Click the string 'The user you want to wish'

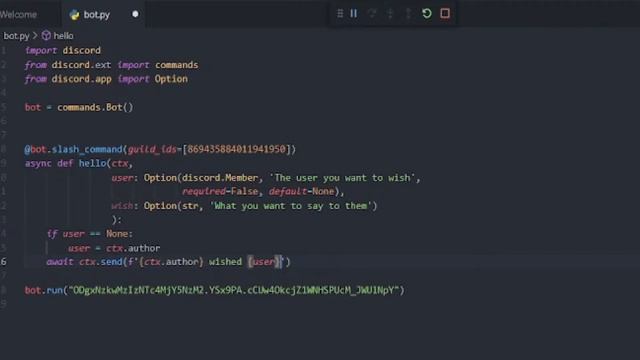click(x=342, y=178)
